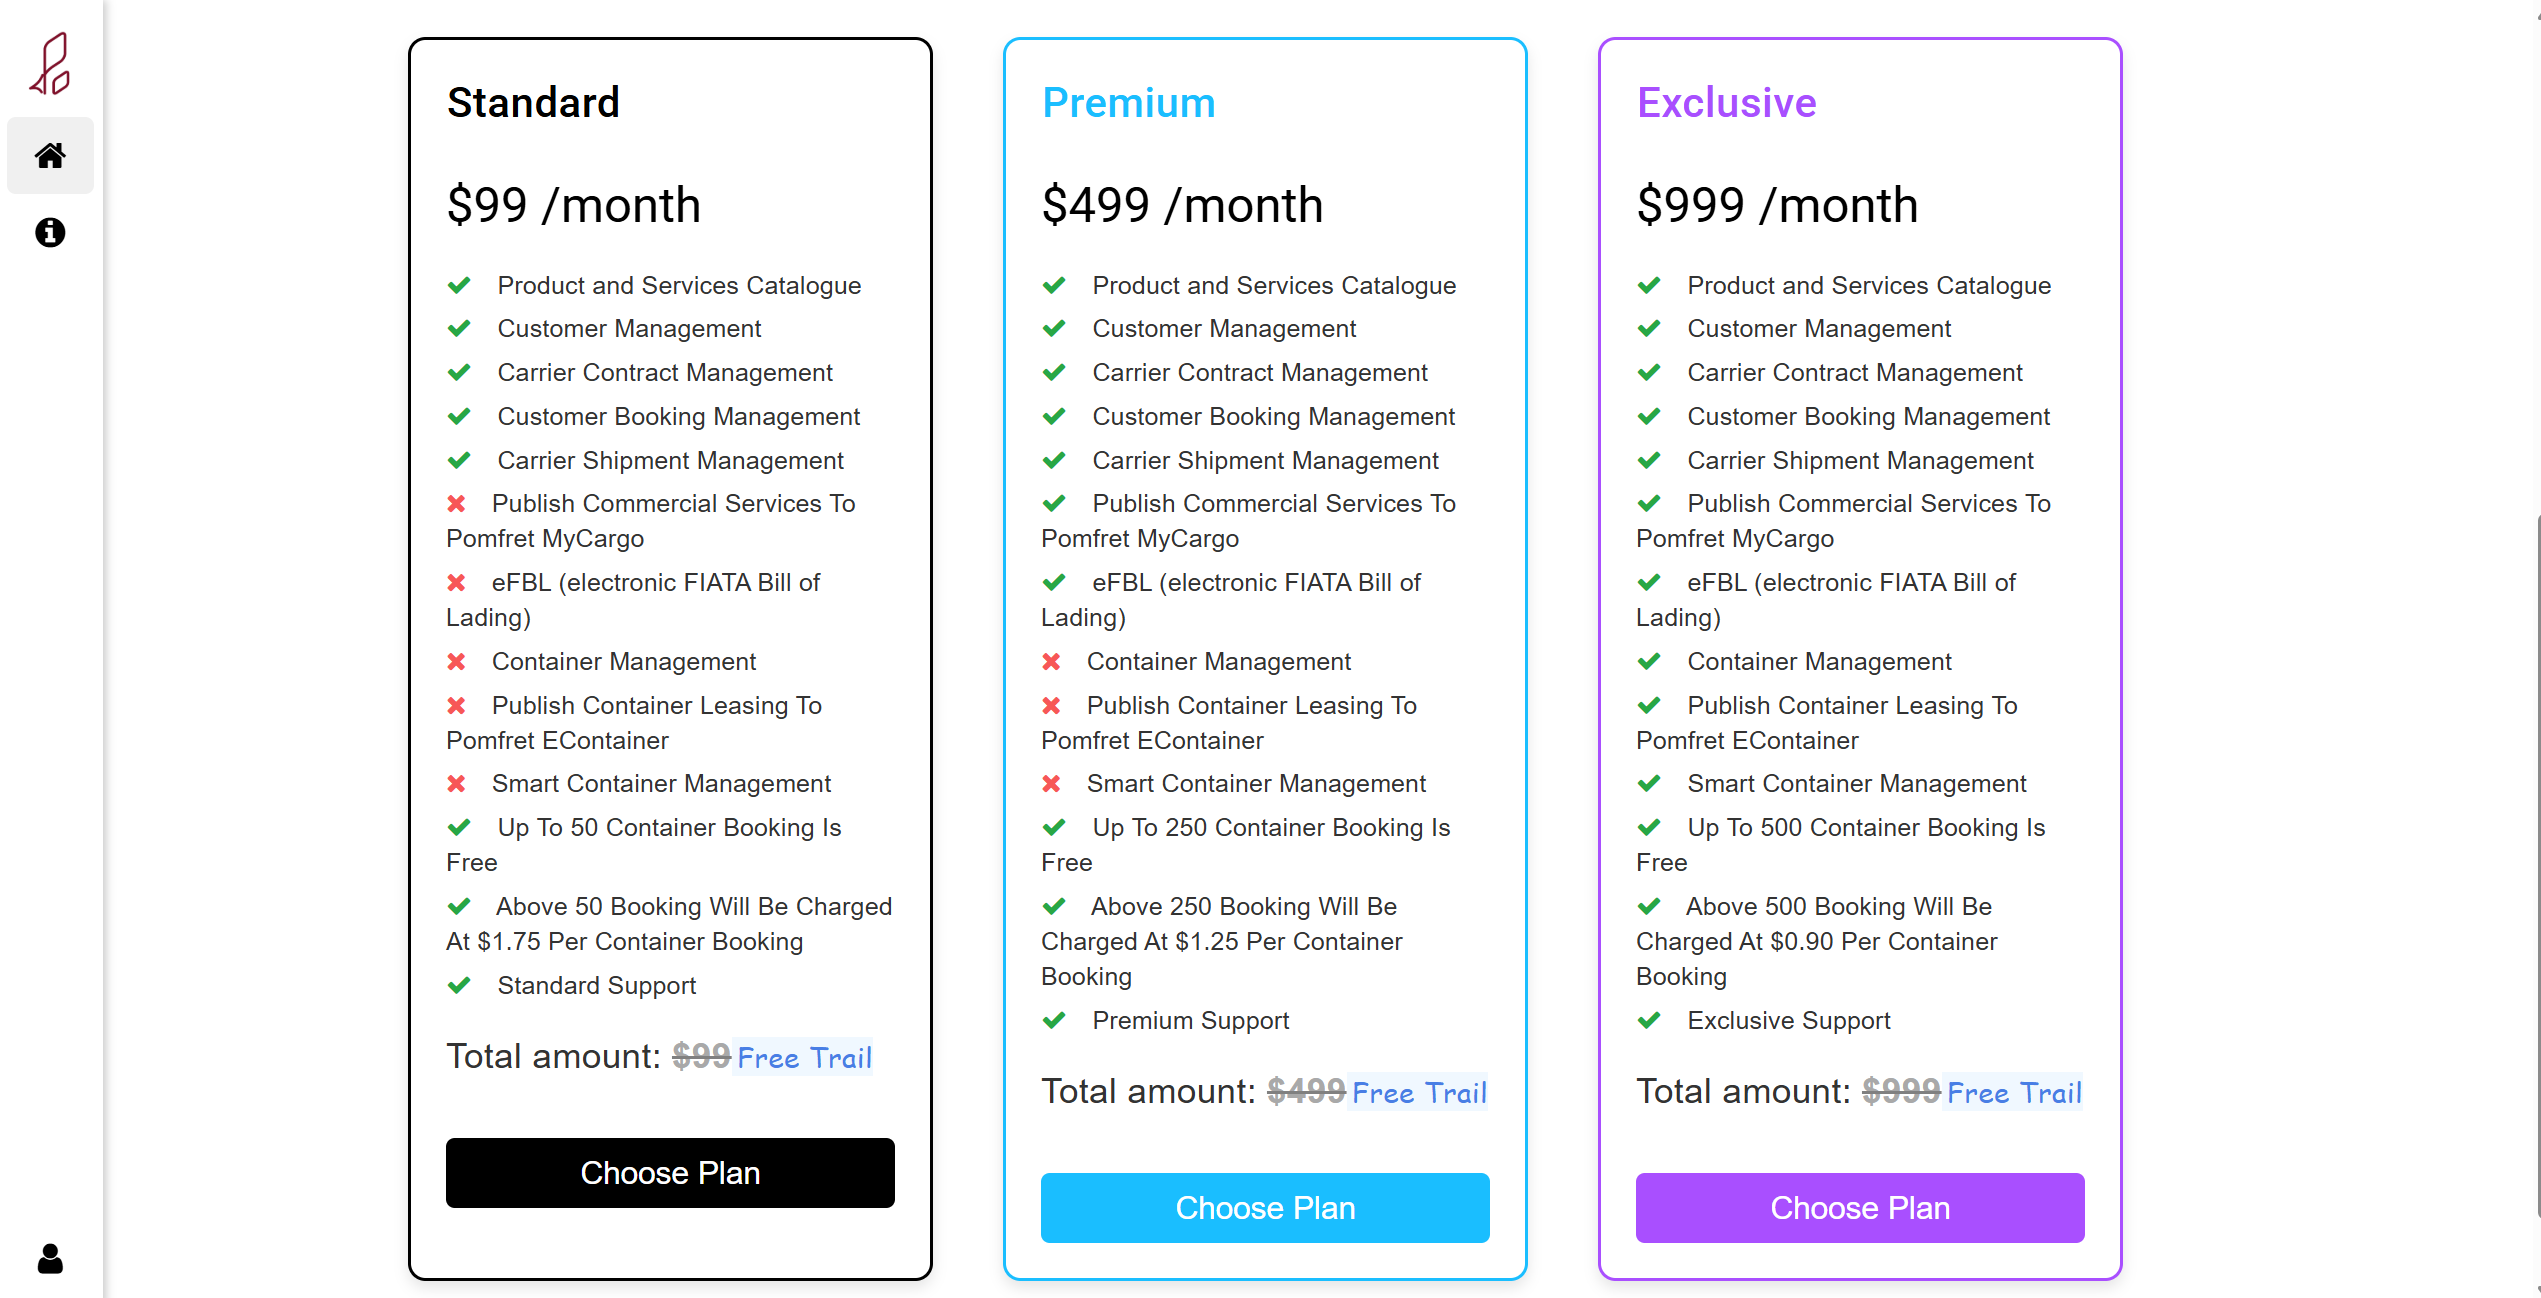Open the user profile icon at the sidebar bottom

click(50, 1259)
